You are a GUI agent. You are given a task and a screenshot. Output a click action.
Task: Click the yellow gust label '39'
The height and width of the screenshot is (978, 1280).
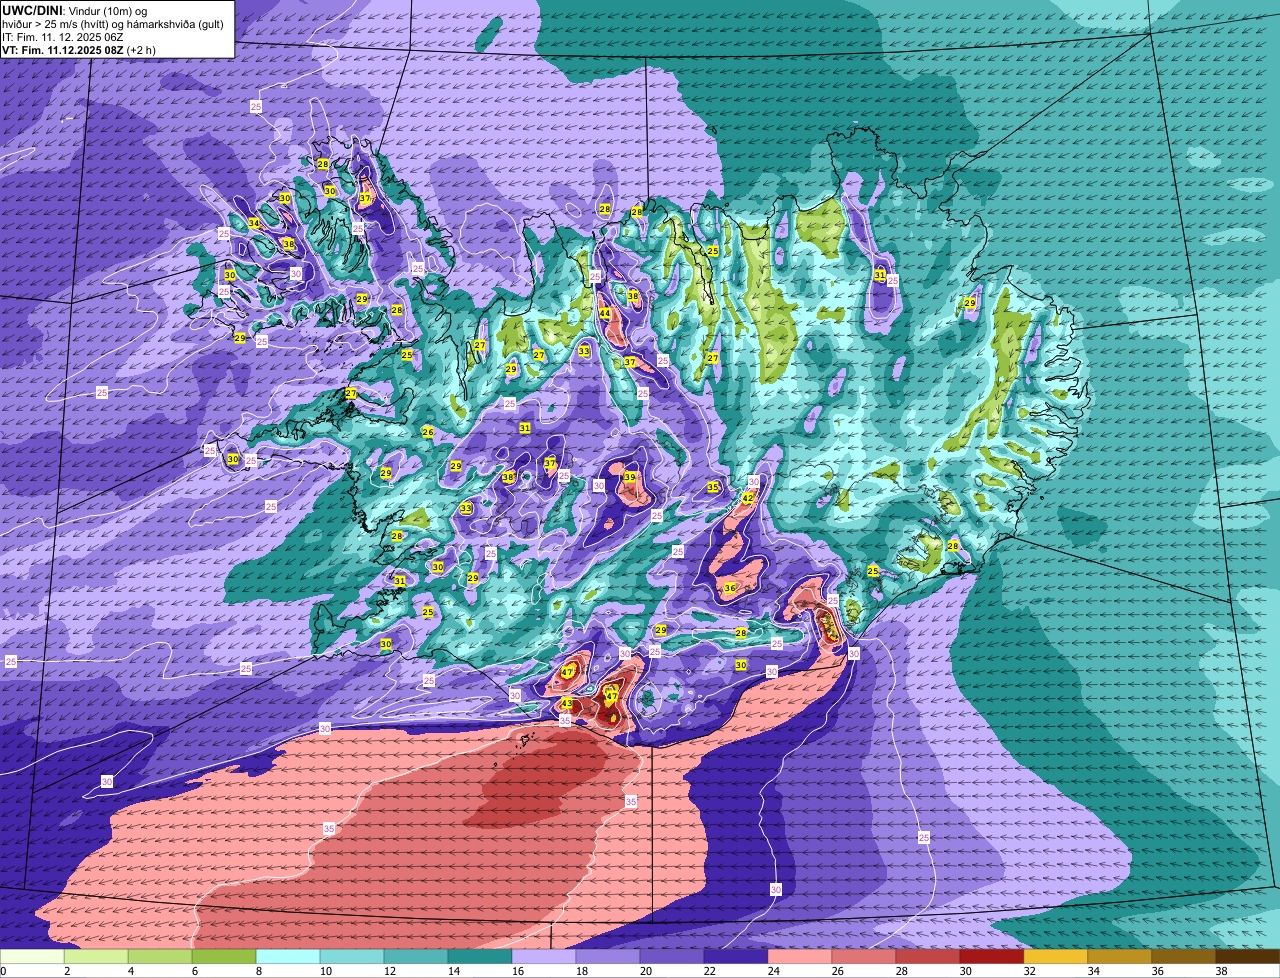pos(629,478)
